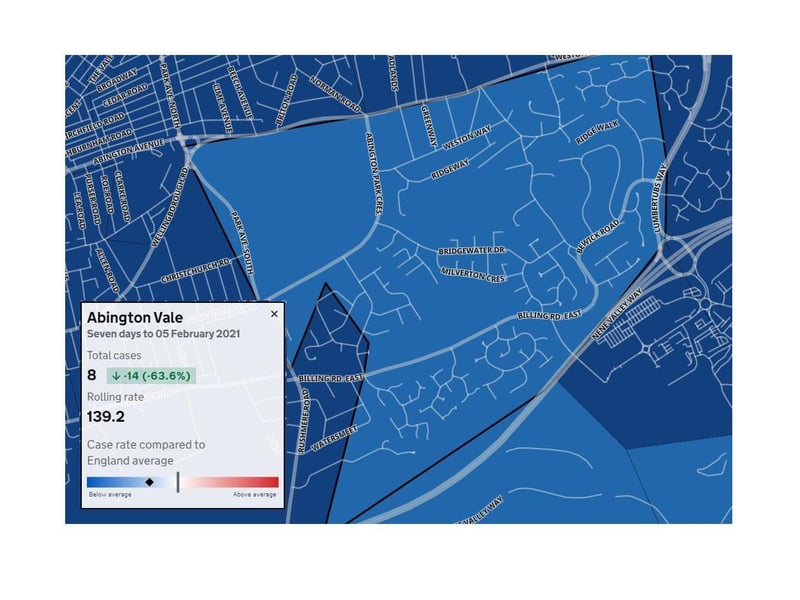Click the Weston Way street label

[466, 138]
